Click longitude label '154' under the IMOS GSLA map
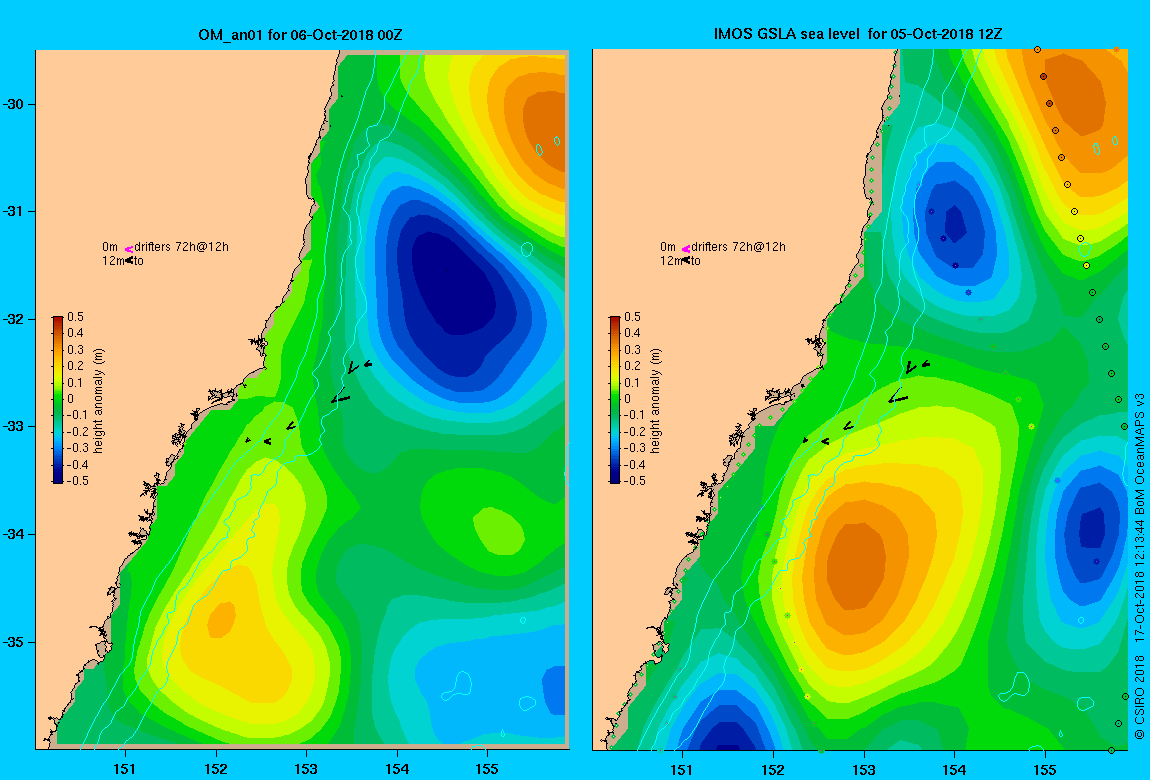 tap(954, 769)
